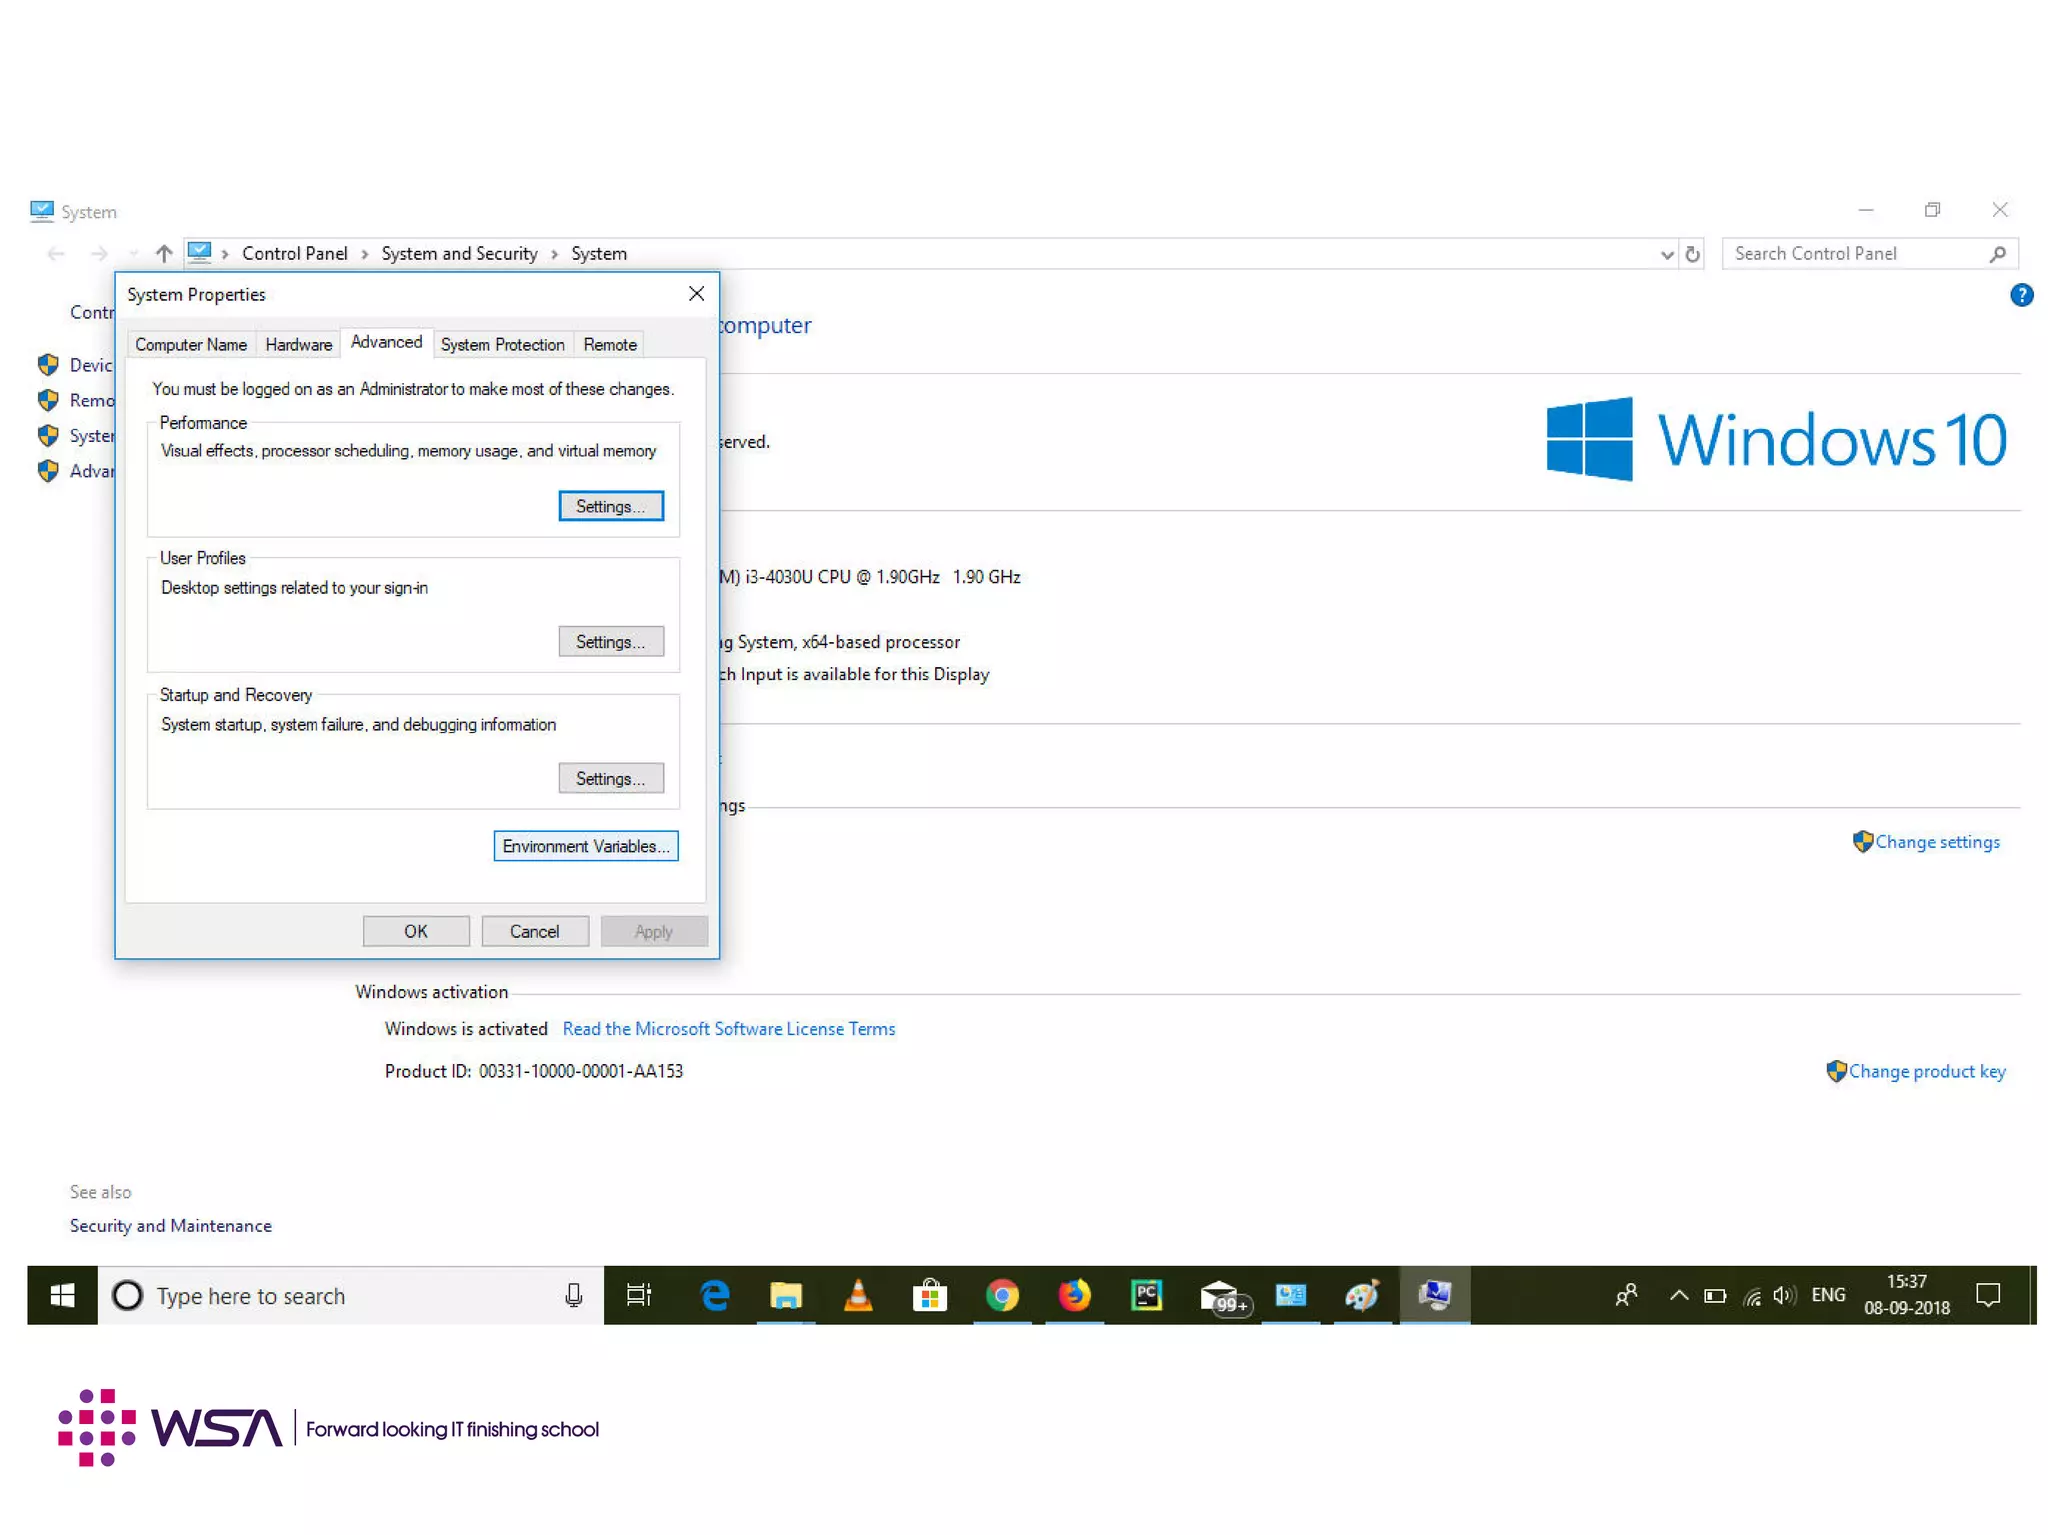This screenshot has width=2048, height=1535.
Task: Open Performance Settings button
Action: pos(610,506)
